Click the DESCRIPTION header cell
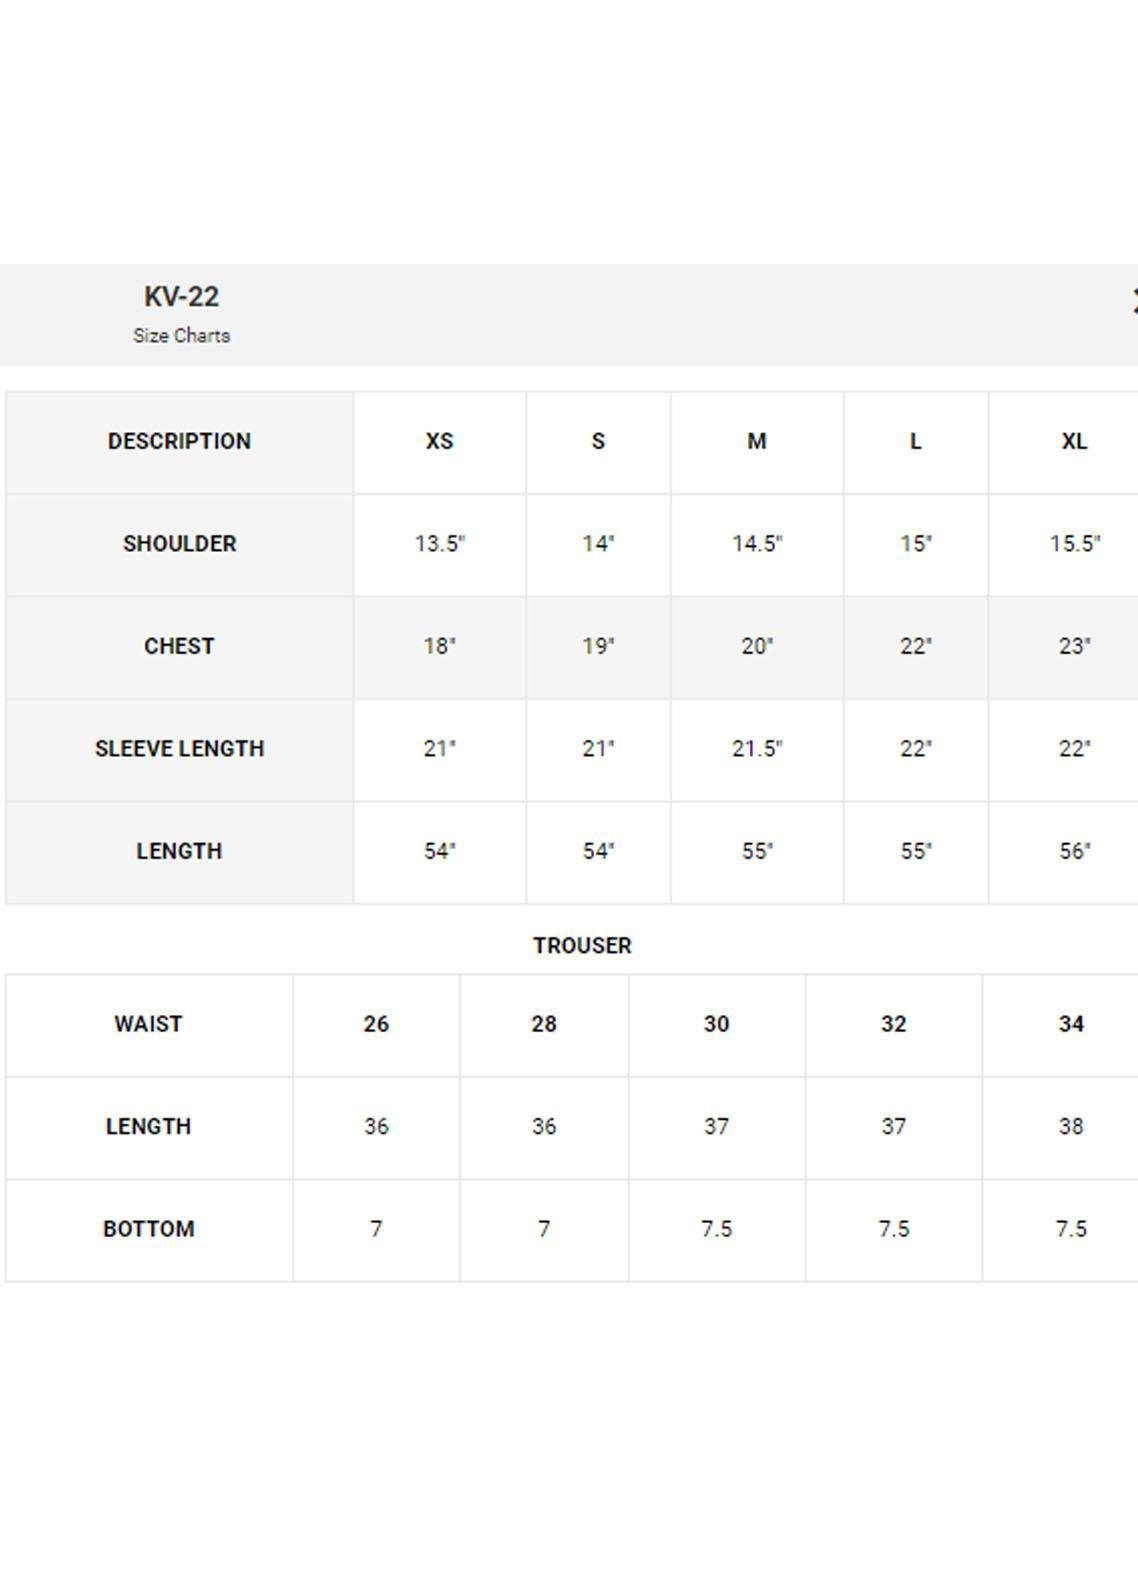The width and height of the screenshot is (1138, 1584). click(179, 442)
